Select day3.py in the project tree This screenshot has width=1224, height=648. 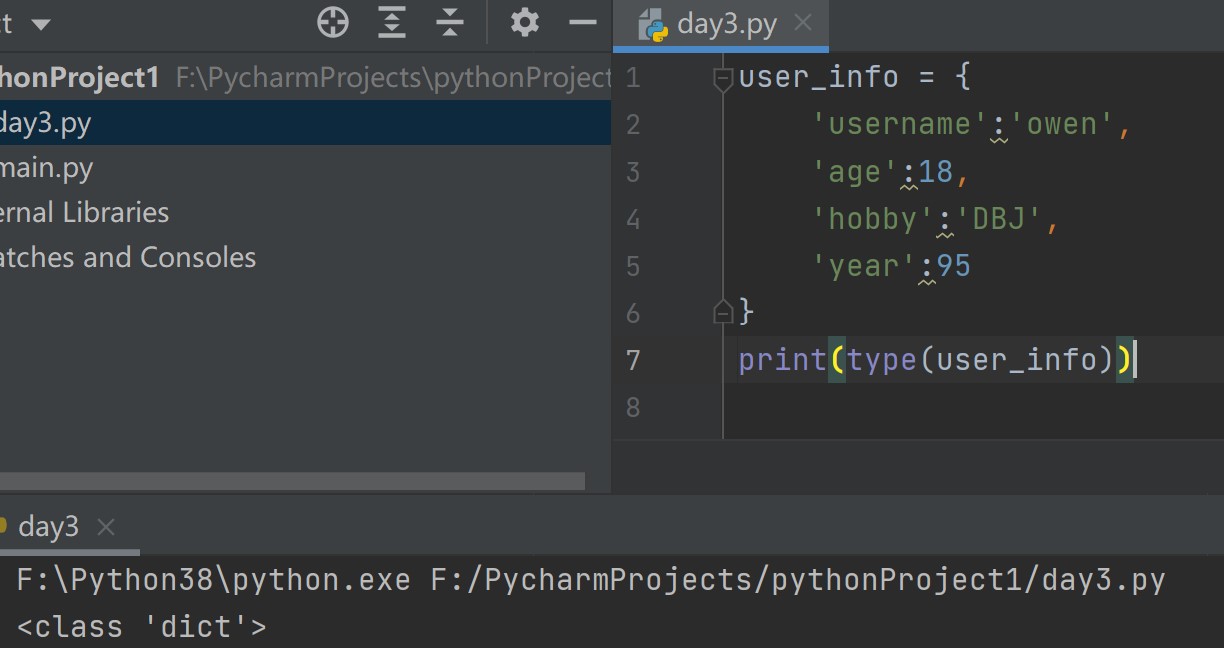pyautogui.click(x=46, y=123)
